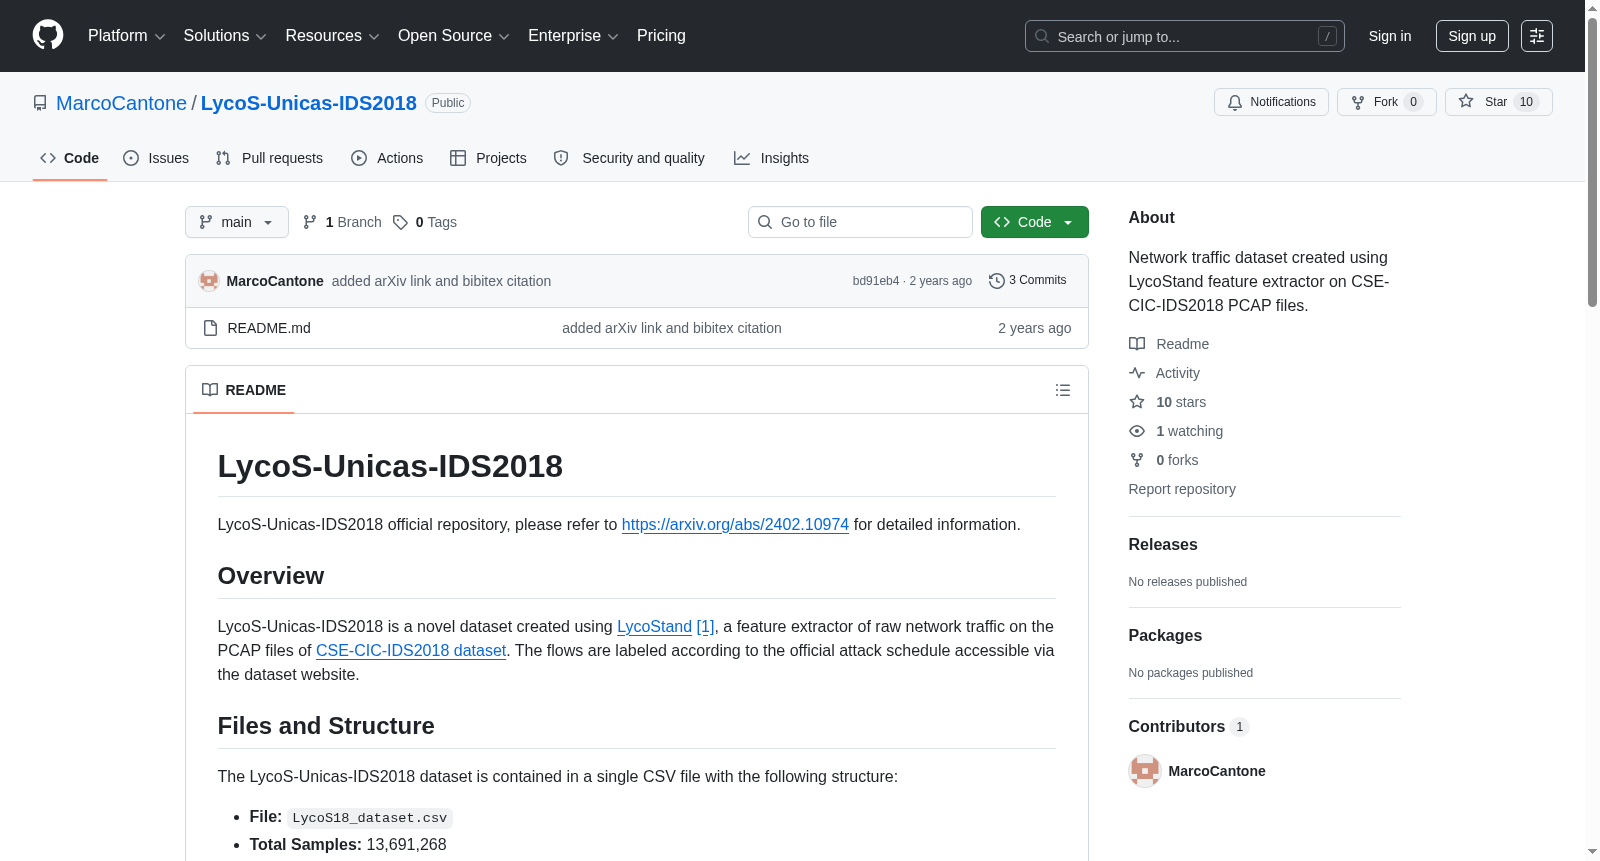Open the main branch selector dropdown
This screenshot has height=861, width=1600.
237,222
